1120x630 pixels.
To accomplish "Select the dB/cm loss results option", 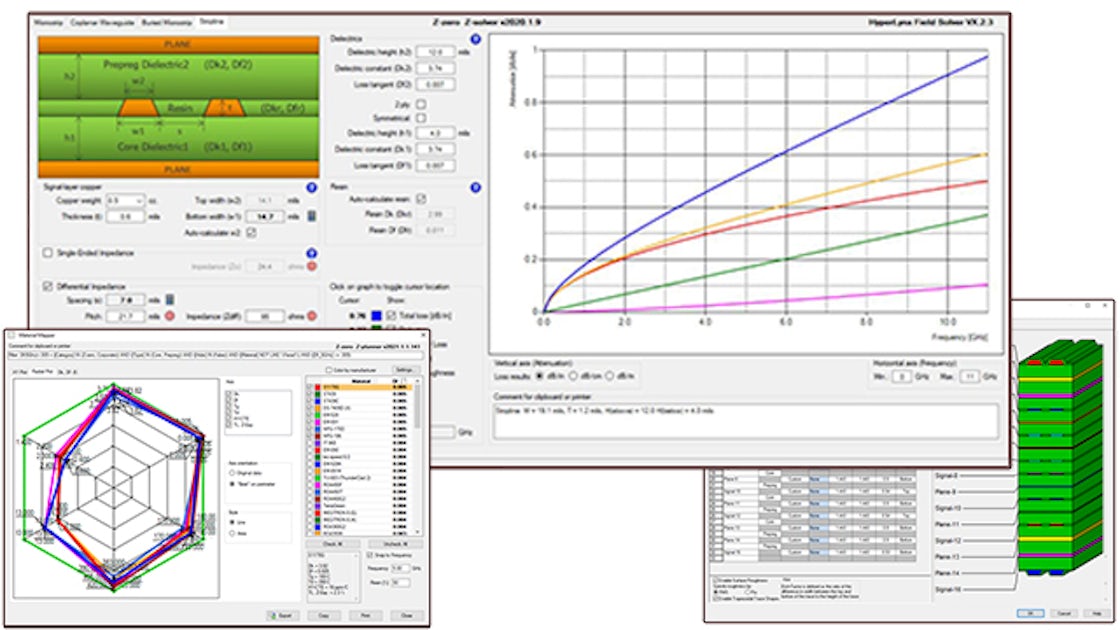I will click(x=573, y=374).
